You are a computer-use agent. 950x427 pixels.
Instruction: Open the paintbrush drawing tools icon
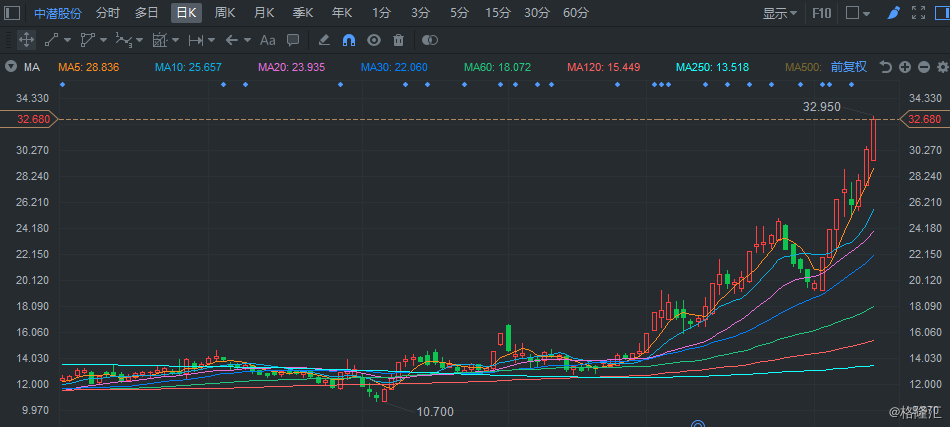coord(894,13)
